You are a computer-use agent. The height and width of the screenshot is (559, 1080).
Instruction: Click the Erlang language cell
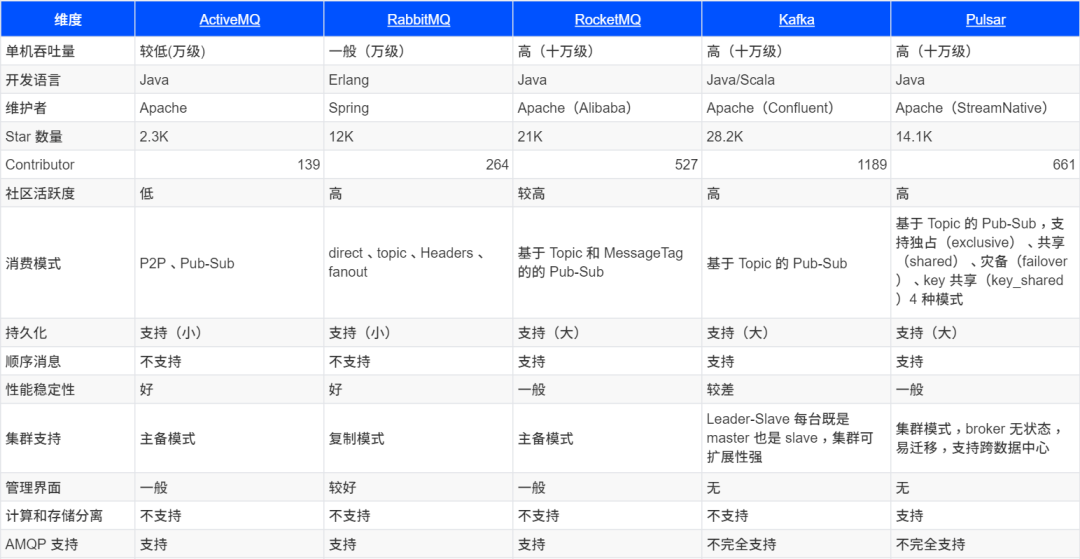418,80
